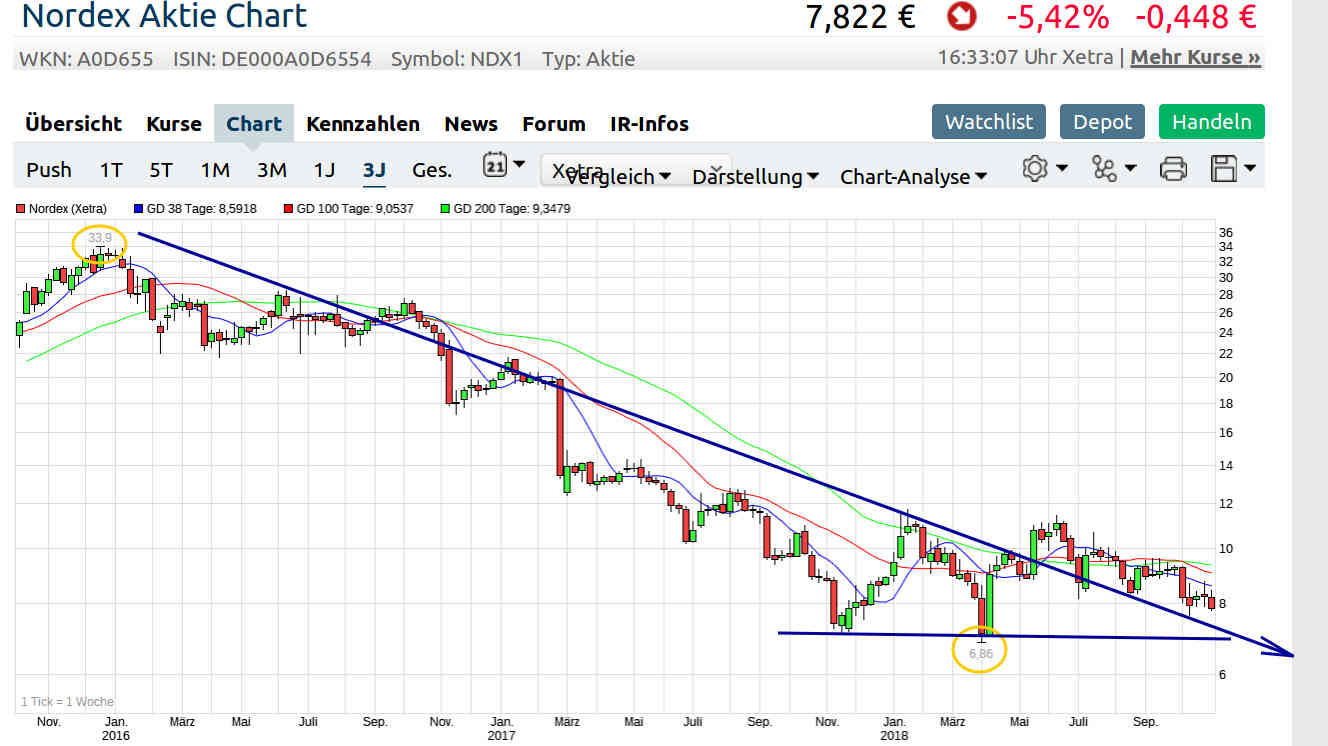Click the Depot button

(1103, 122)
